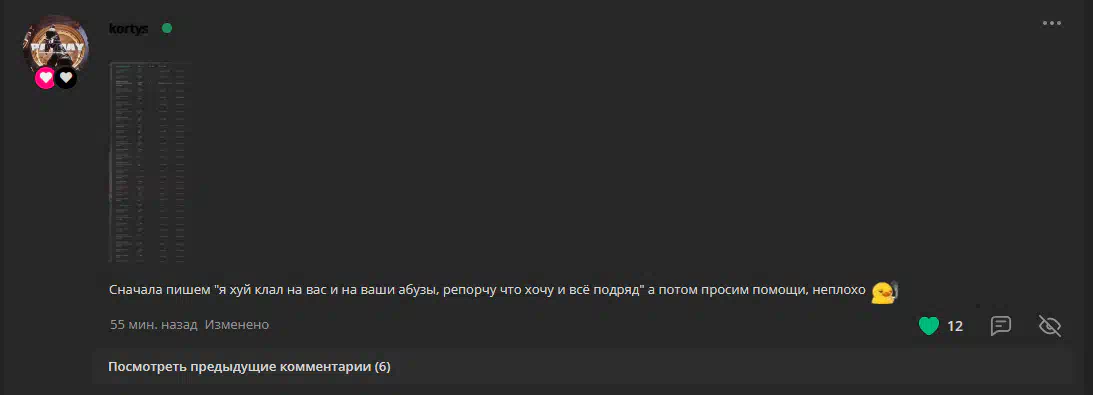Open the username kortys profile link
The height and width of the screenshot is (395, 1093).
coord(129,29)
